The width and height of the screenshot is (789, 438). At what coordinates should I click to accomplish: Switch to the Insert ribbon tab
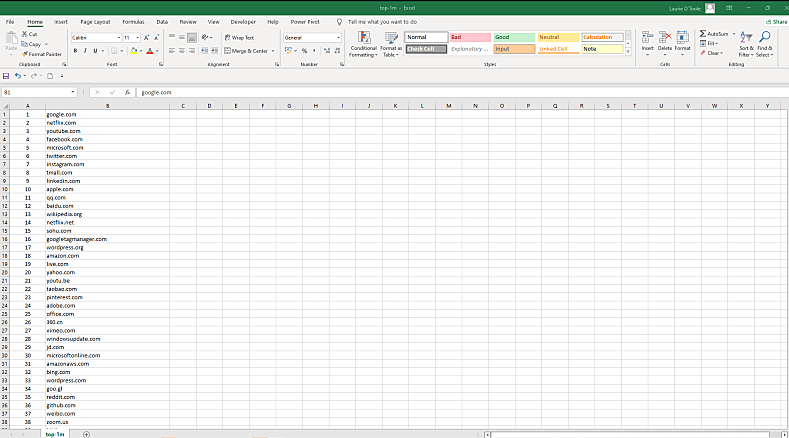click(x=61, y=22)
